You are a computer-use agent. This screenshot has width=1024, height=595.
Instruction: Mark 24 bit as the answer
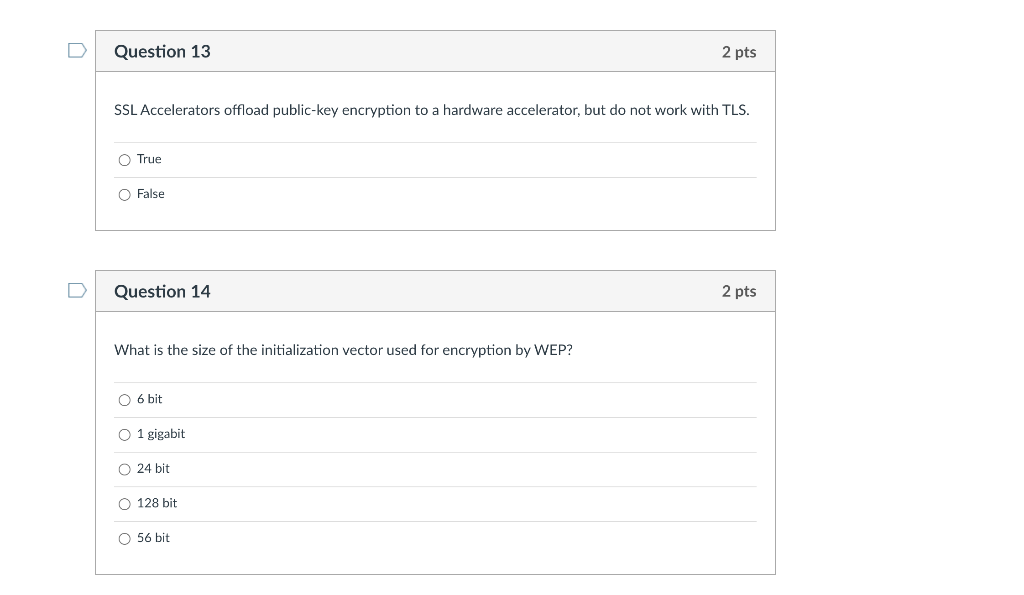coord(124,469)
